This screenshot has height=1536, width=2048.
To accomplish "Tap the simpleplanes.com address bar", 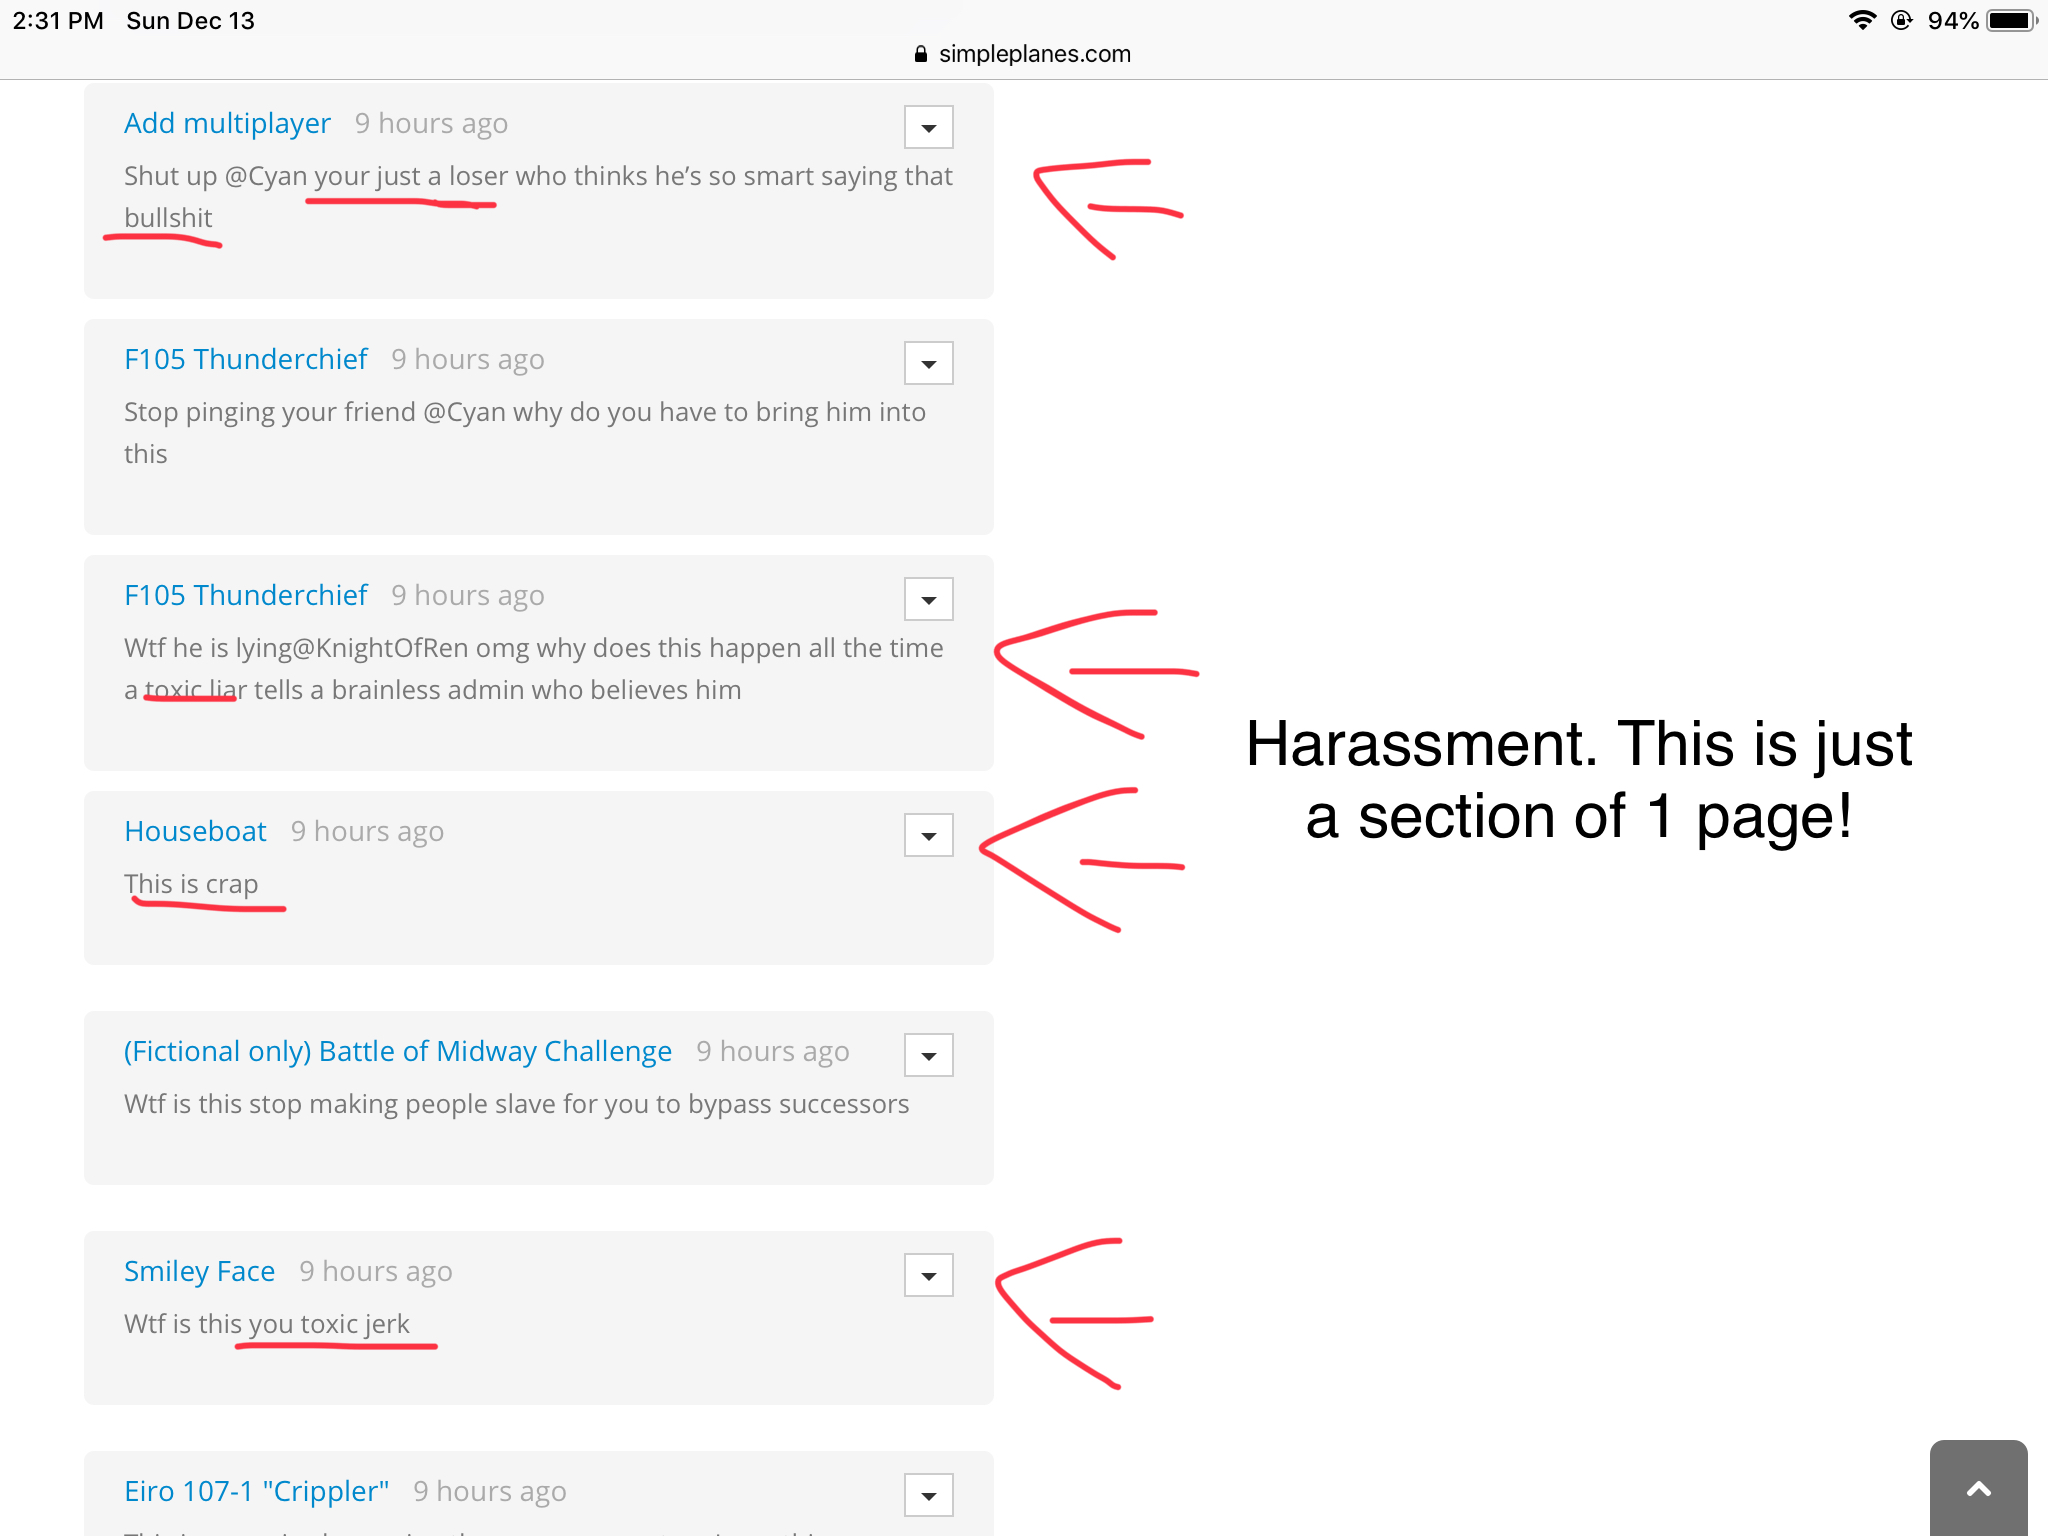I will pyautogui.click(x=1034, y=54).
